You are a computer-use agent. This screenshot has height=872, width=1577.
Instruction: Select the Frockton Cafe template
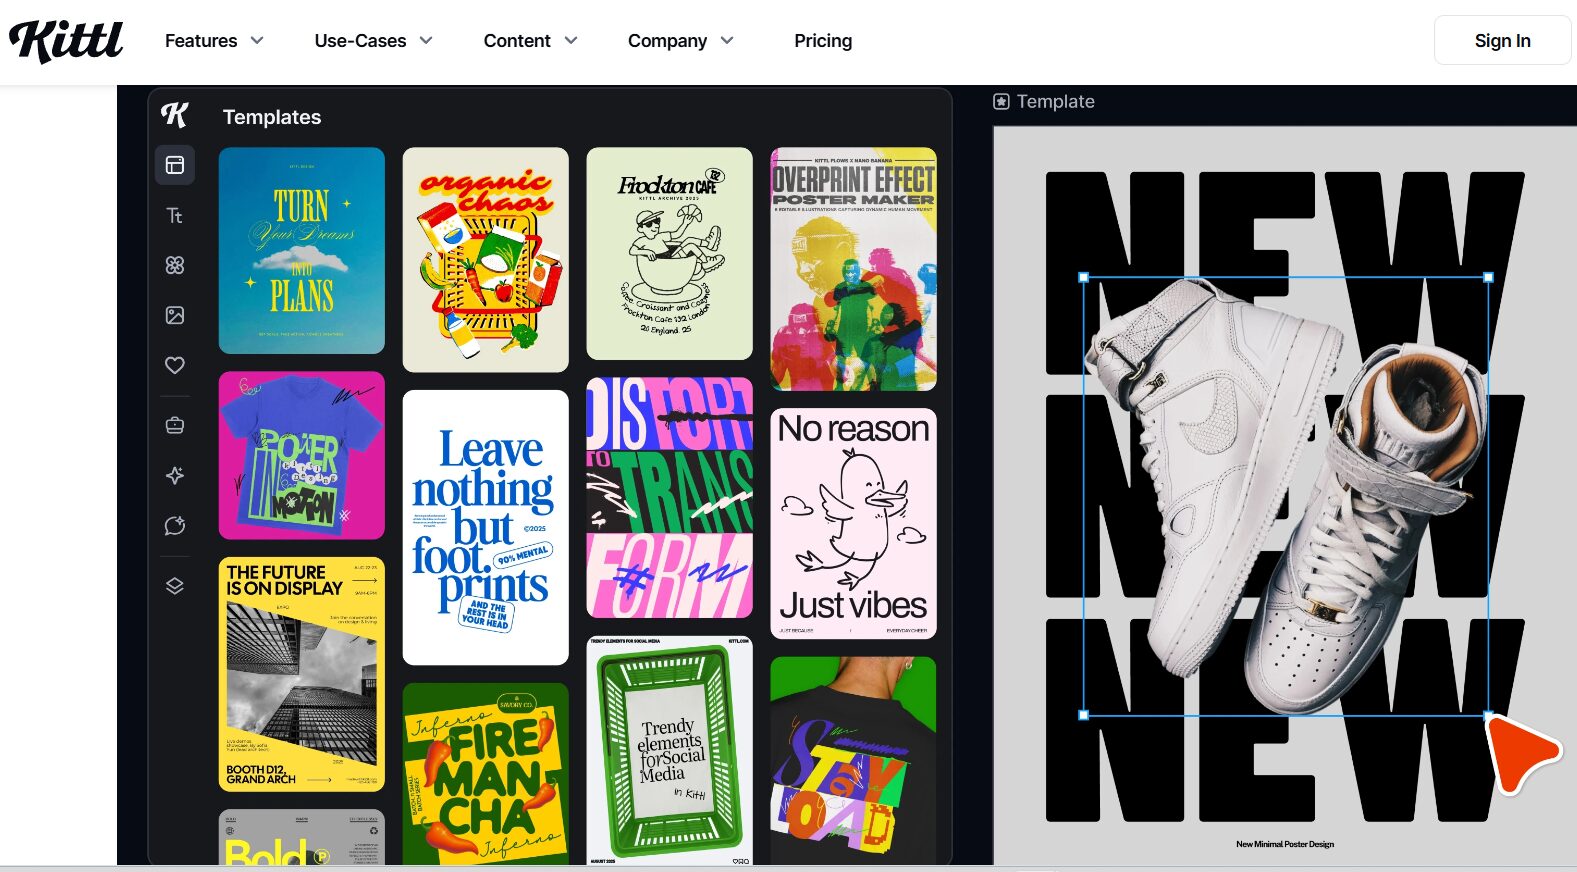click(x=670, y=254)
